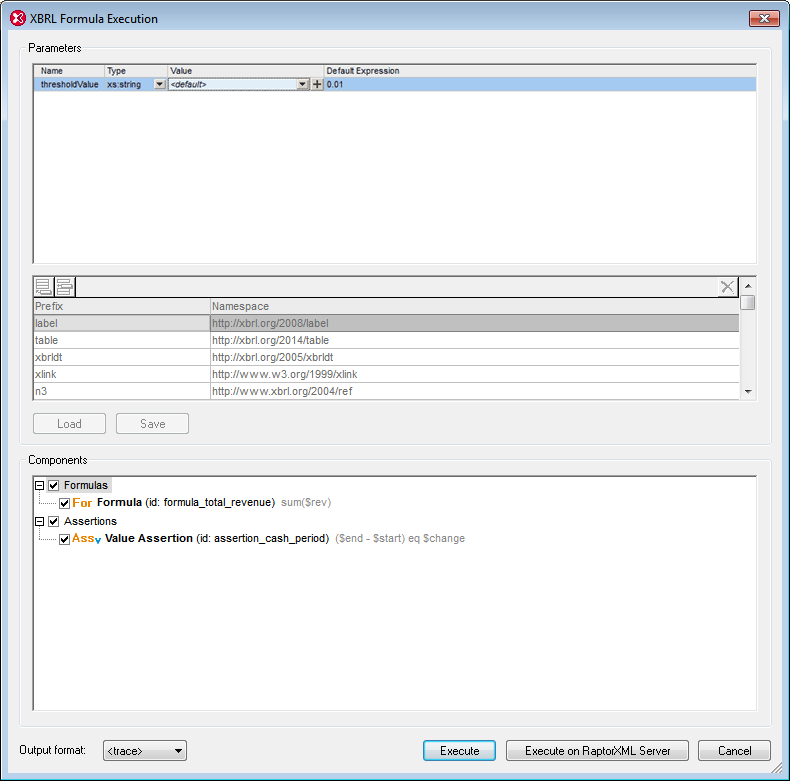Click the Execute button

click(x=460, y=751)
